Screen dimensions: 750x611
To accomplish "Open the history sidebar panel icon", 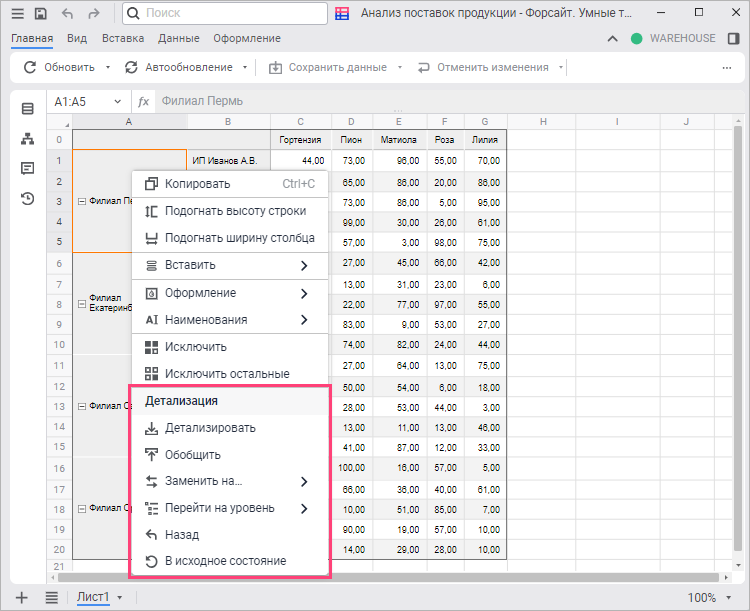I will click(28, 198).
